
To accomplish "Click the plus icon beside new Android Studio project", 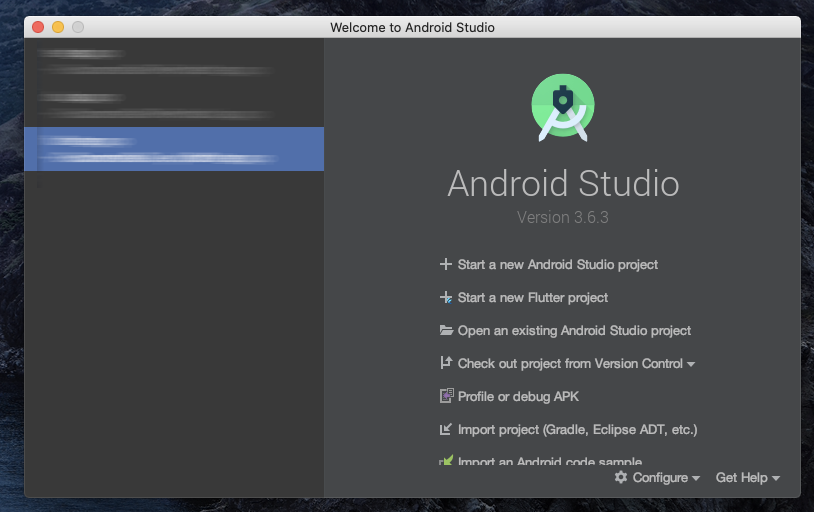I will point(445,264).
